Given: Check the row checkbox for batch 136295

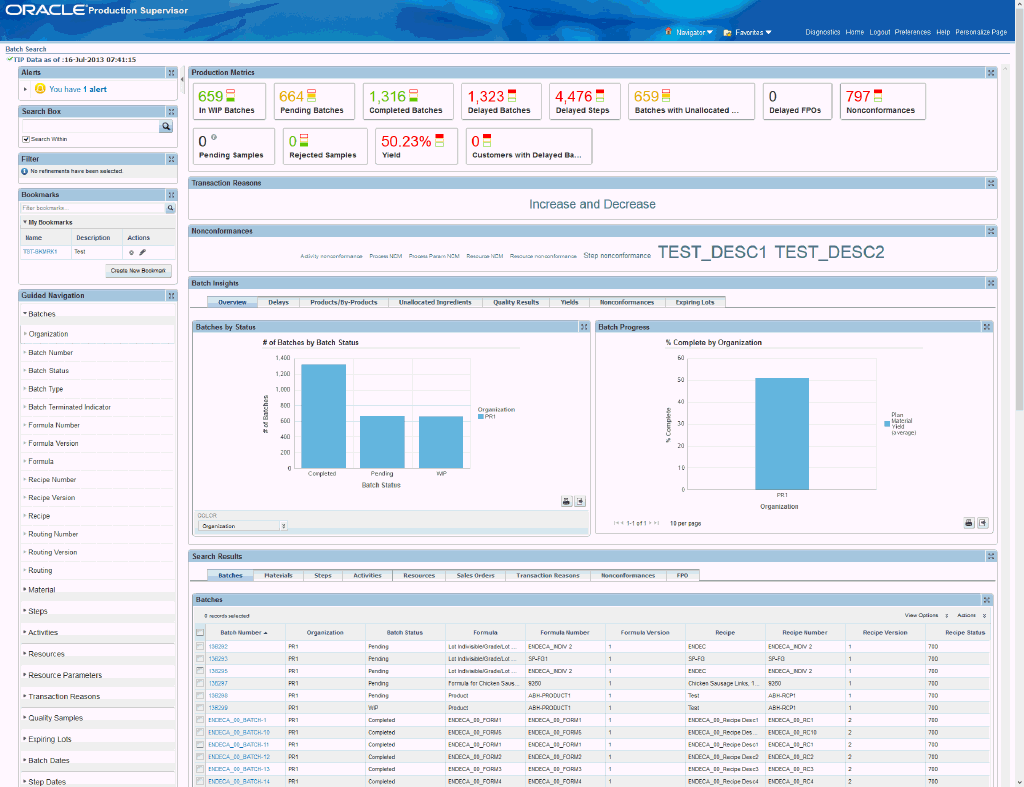Looking at the screenshot, I should [x=200, y=671].
